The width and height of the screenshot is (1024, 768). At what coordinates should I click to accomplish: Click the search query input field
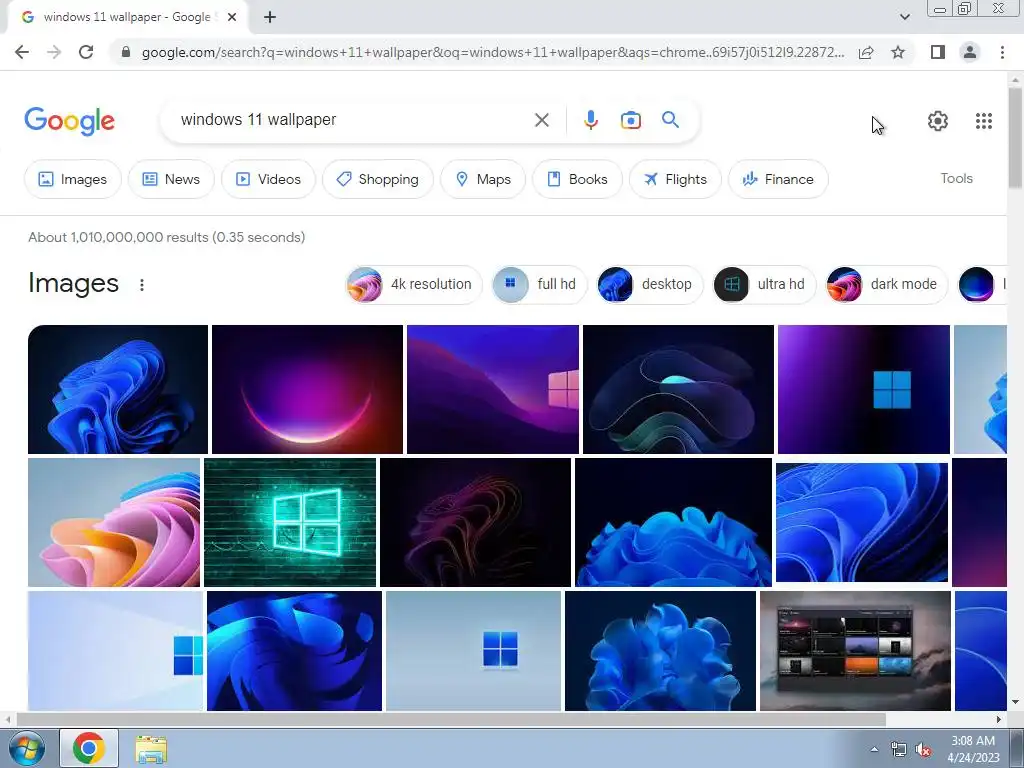(x=353, y=120)
